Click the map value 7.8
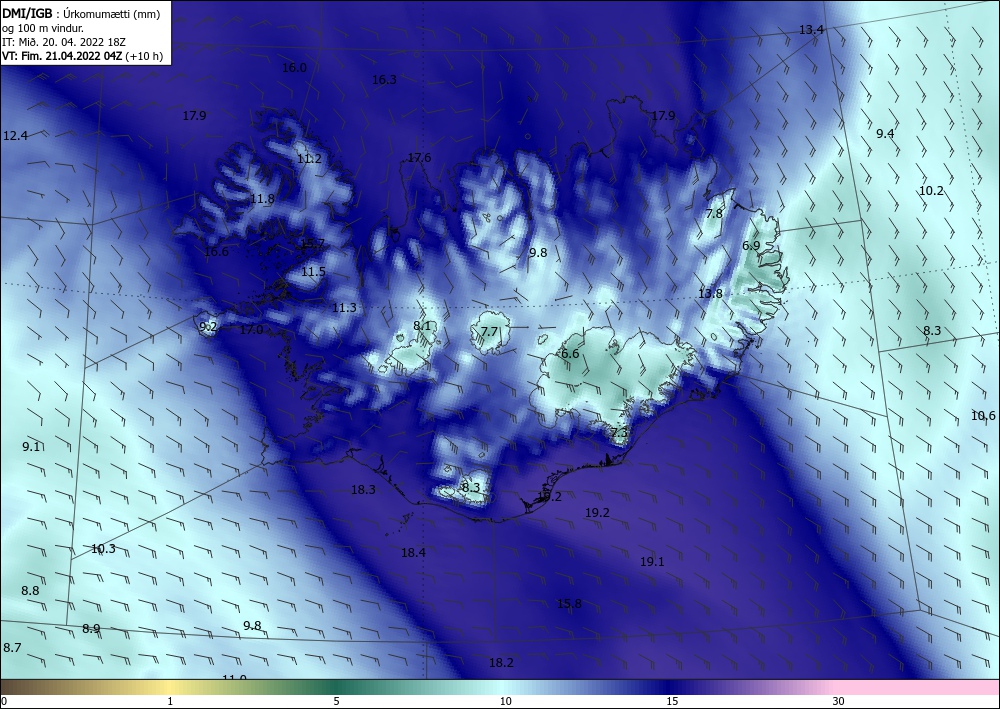The image size is (1000, 709). coord(714,214)
